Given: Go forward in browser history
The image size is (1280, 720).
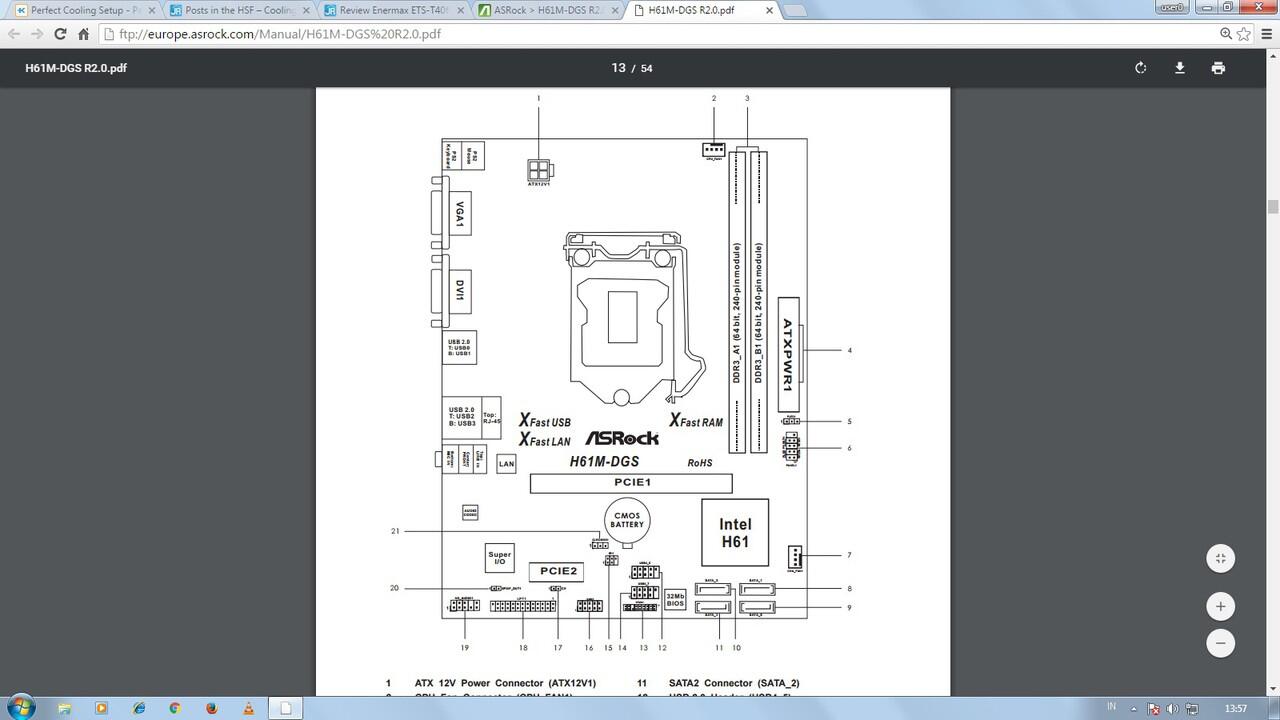Looking at the screenshot, I should point(37,33).
